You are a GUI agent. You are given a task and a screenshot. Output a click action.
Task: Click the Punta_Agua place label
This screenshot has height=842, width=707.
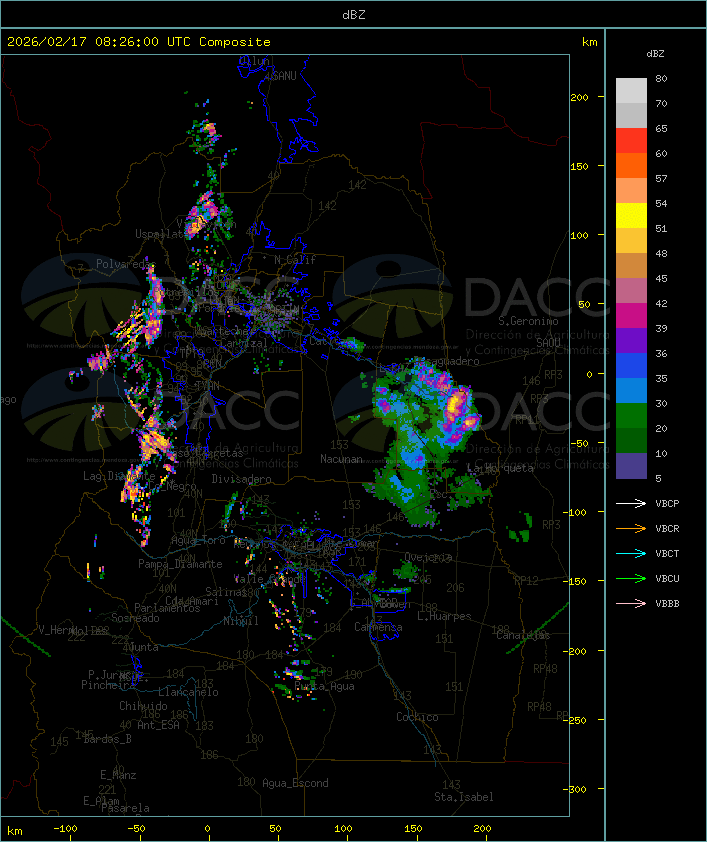coord(324,686)
